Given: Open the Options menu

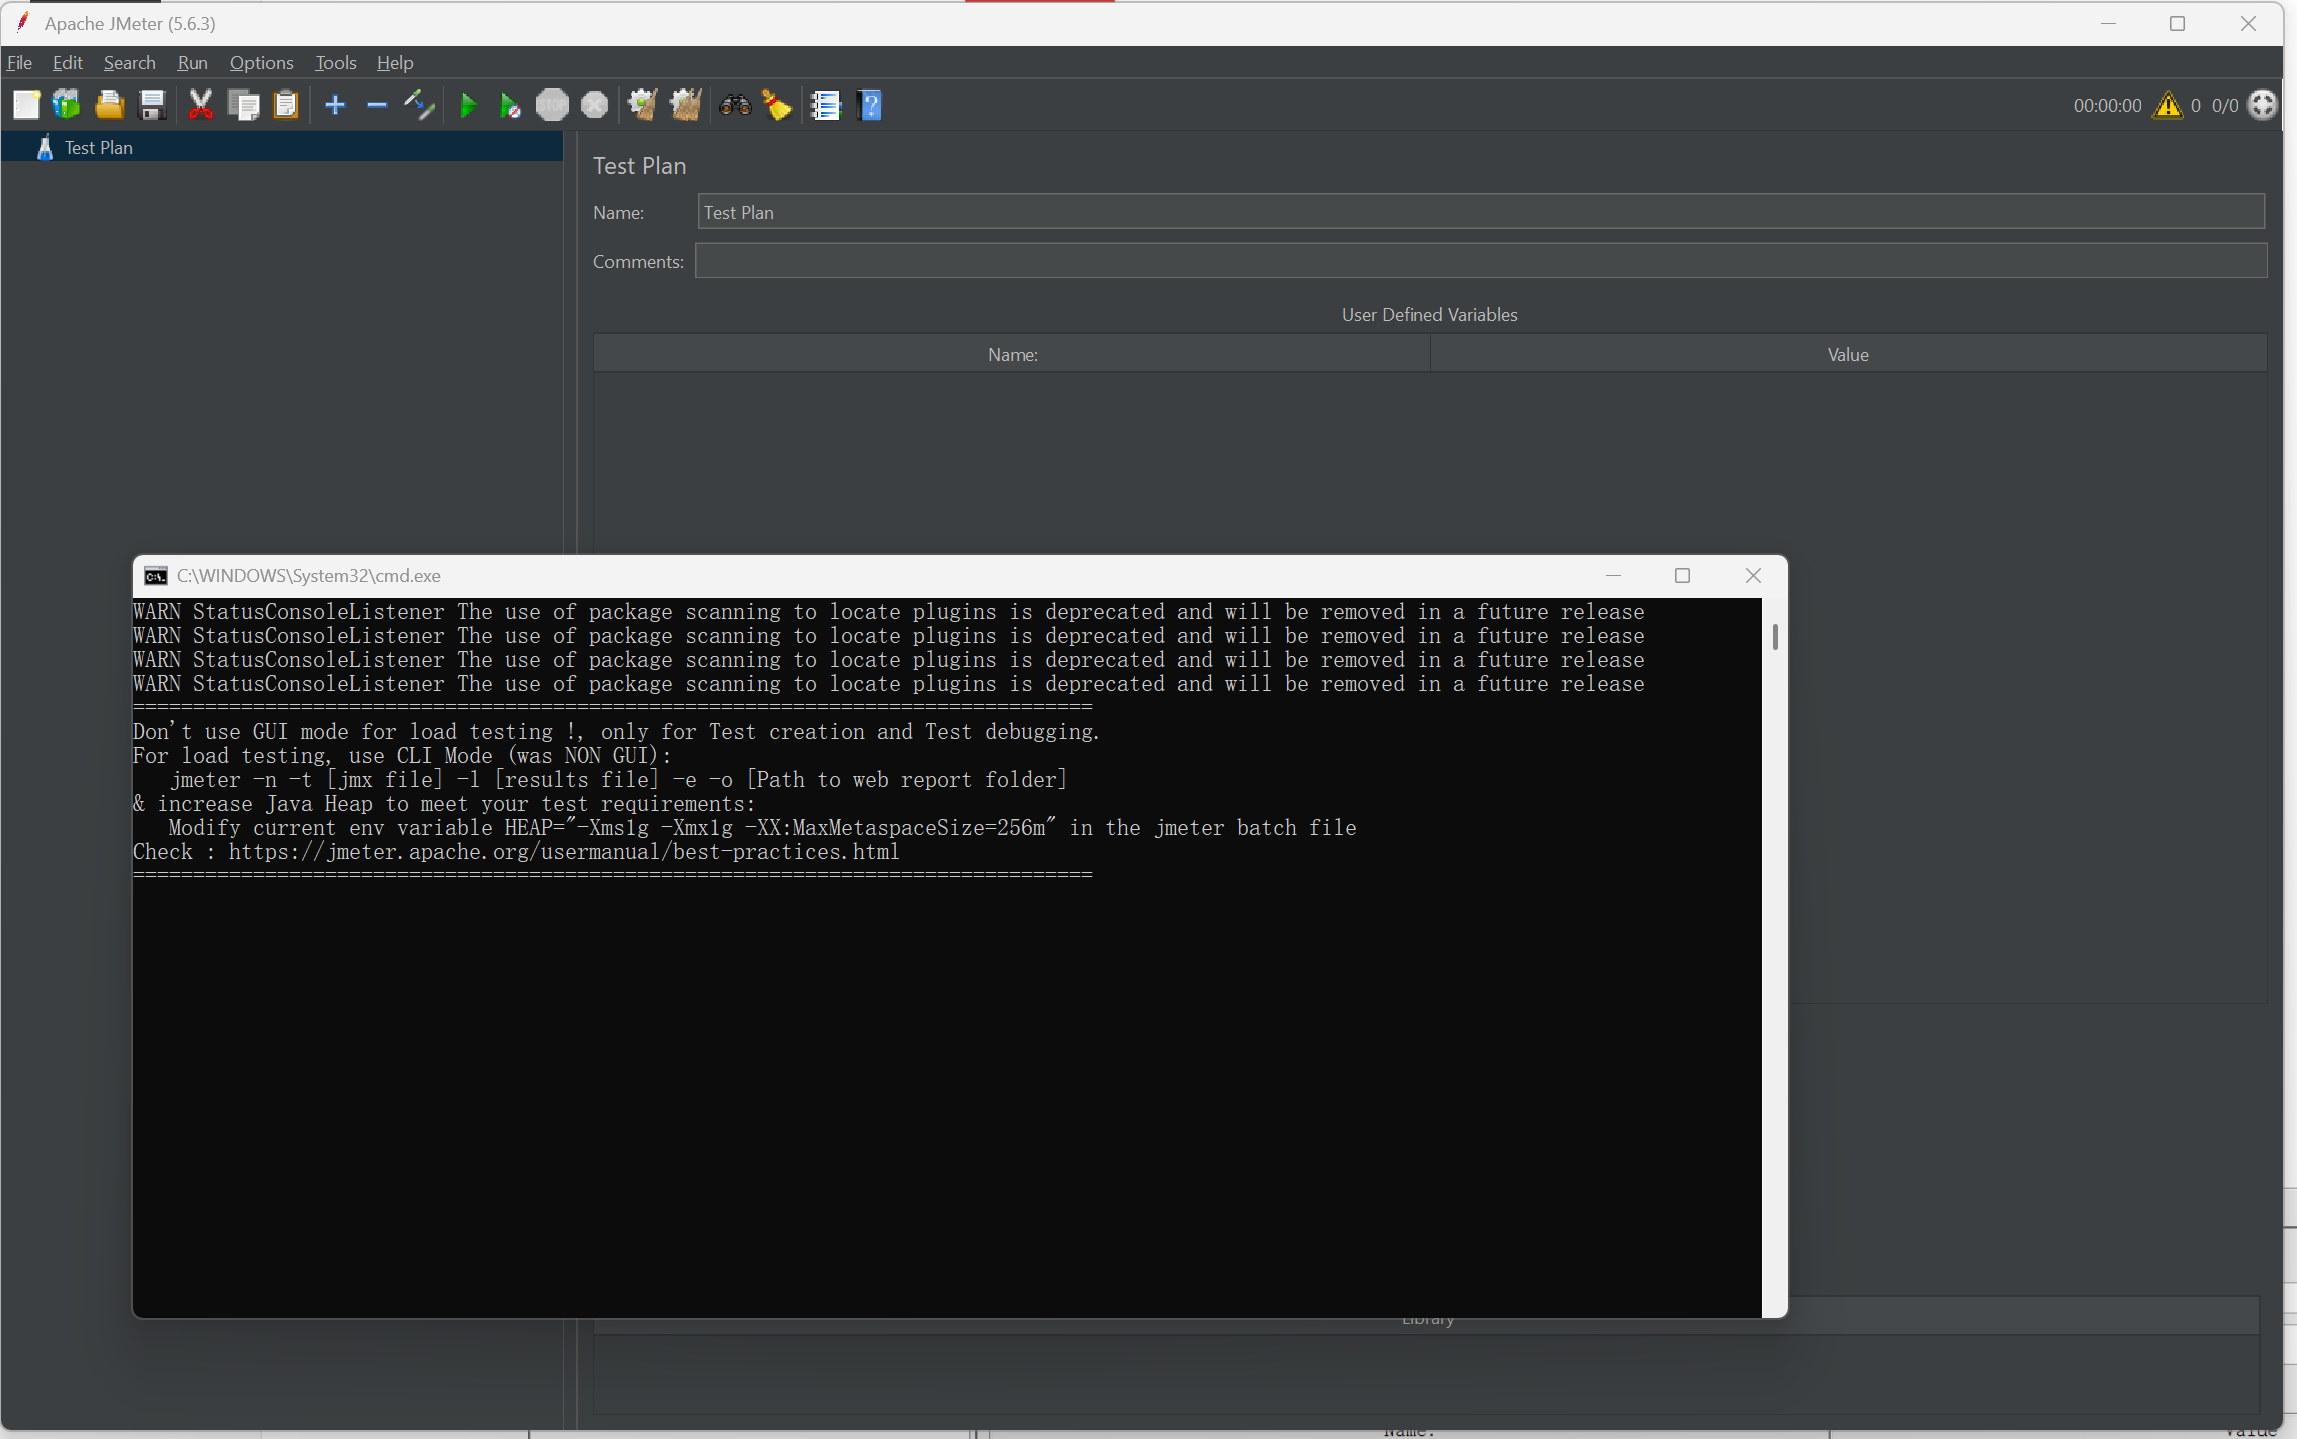Looking at the screenshot, I should [262, 62].
